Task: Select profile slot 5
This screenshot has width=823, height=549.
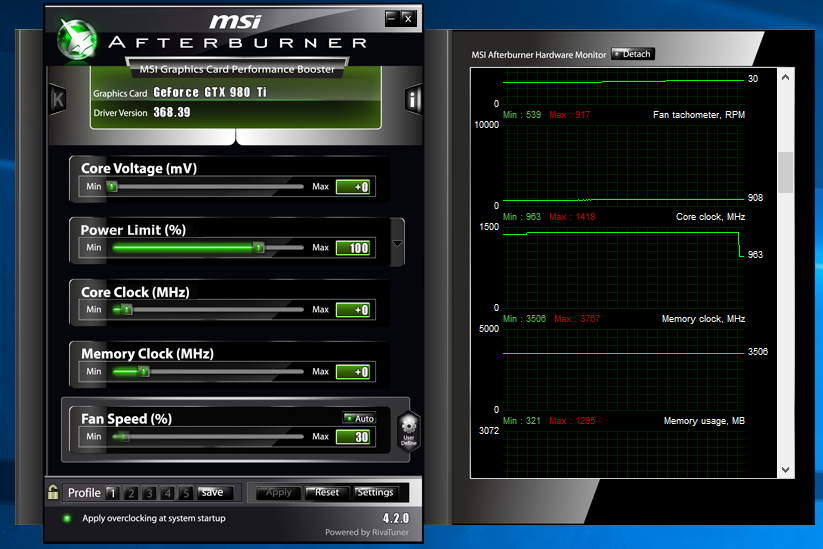Action: (186, 493)
